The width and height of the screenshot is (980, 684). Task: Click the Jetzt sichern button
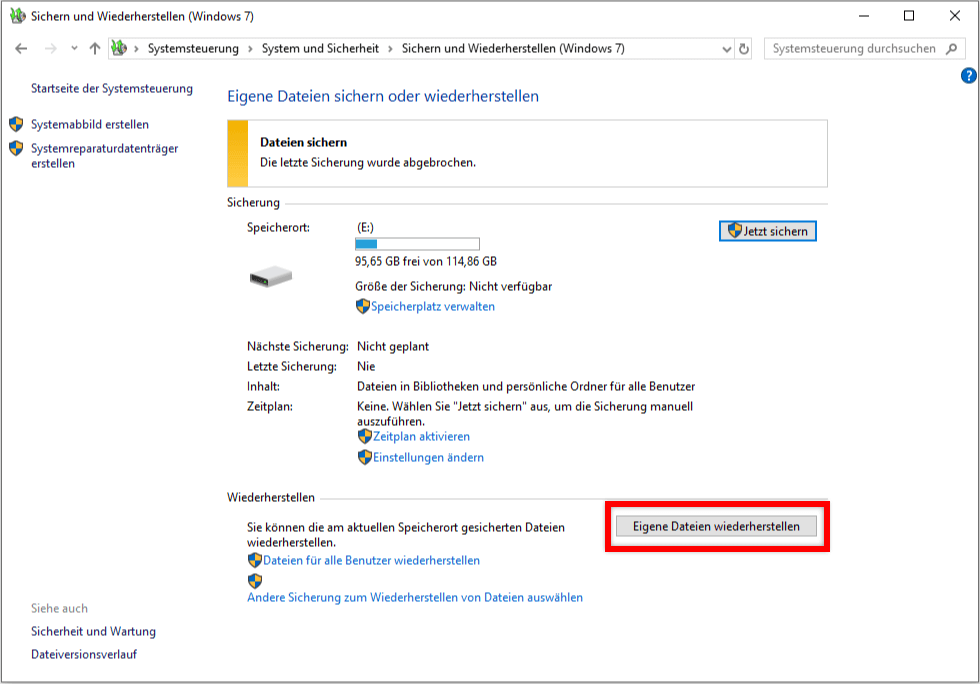pyautogui.click(x=768, y=231)
